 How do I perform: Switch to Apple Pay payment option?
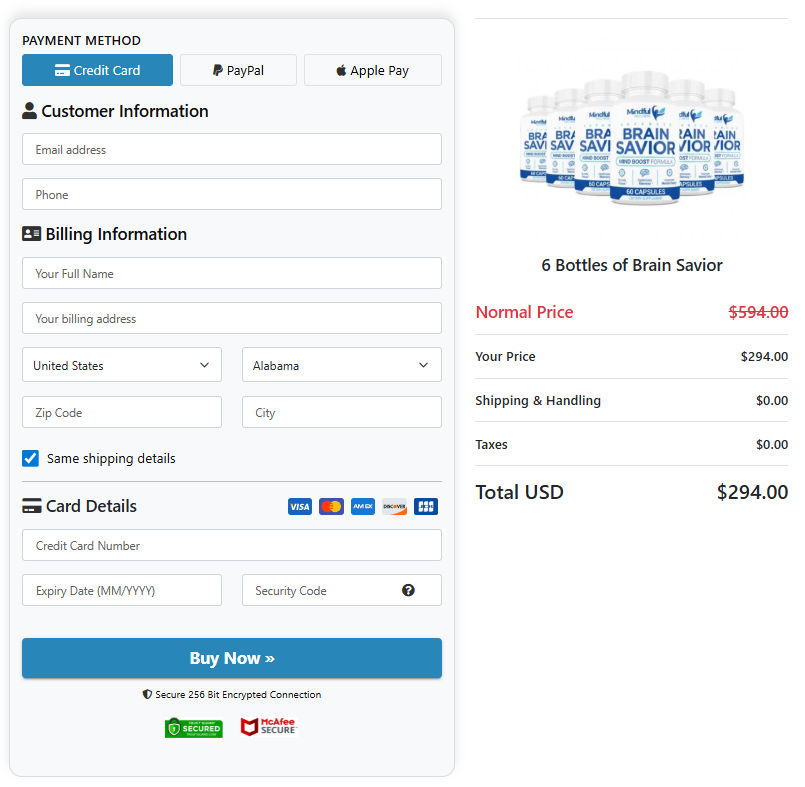tap(373, 70)
